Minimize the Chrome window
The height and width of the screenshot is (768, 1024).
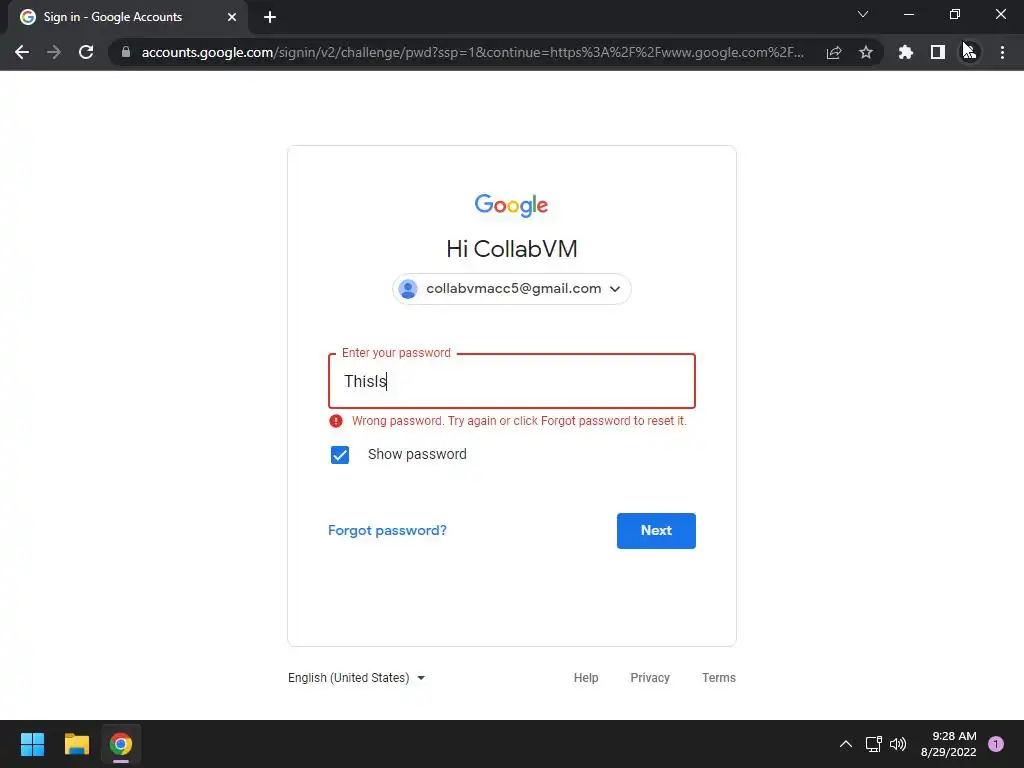click(x=909, y=14)
